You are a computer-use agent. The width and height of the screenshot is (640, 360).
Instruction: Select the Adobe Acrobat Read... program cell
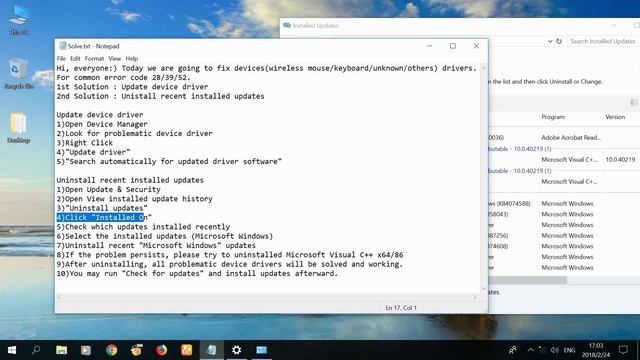571,138
